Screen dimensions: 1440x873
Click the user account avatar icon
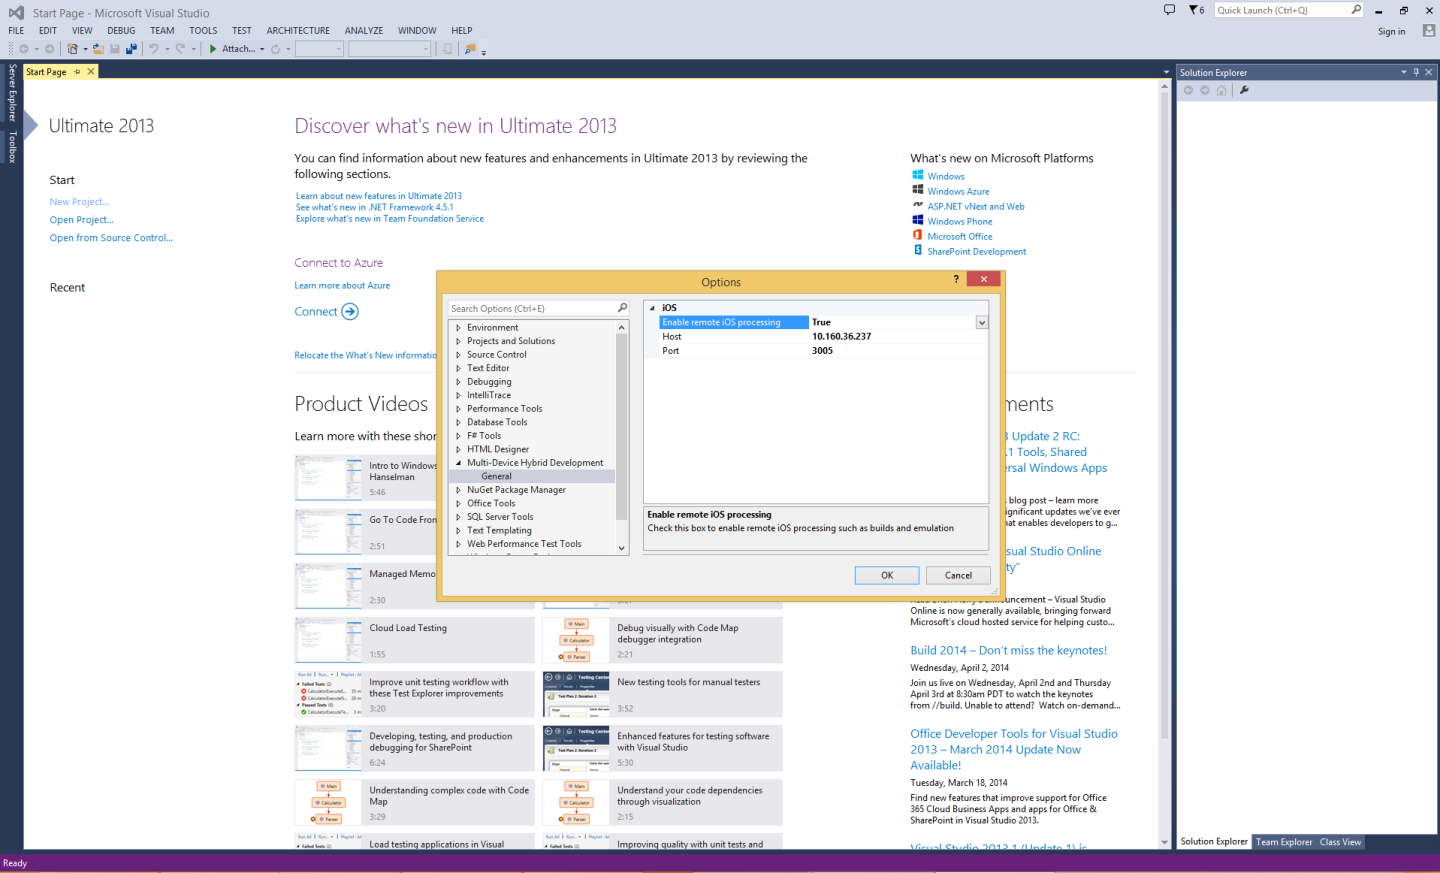click(1429, 31)
